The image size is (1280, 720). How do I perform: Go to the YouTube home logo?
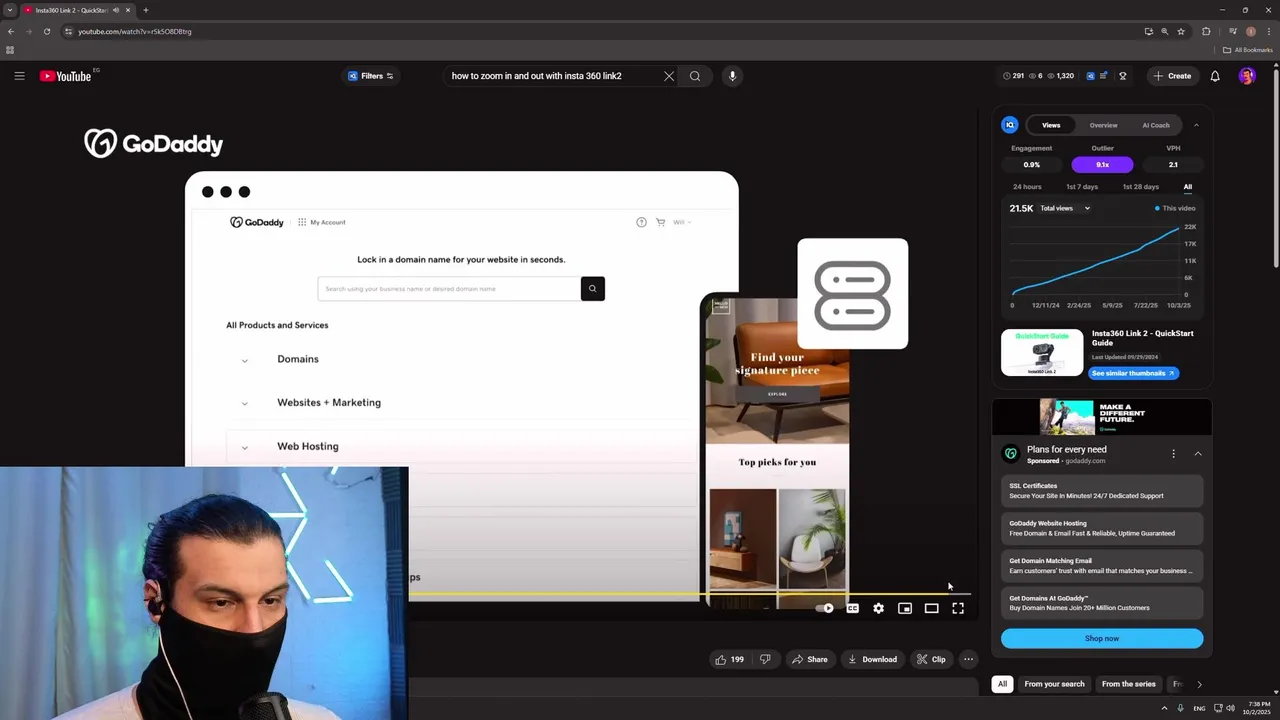pyautogui.click(x=66, y=76)
